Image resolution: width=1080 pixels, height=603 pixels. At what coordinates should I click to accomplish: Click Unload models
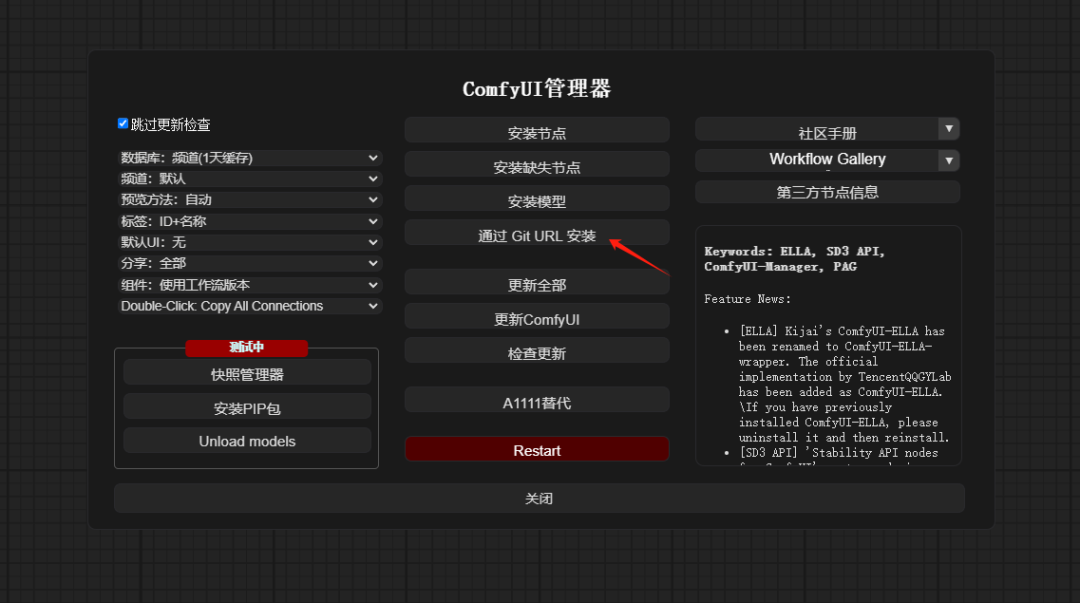[x=246, y=440]
